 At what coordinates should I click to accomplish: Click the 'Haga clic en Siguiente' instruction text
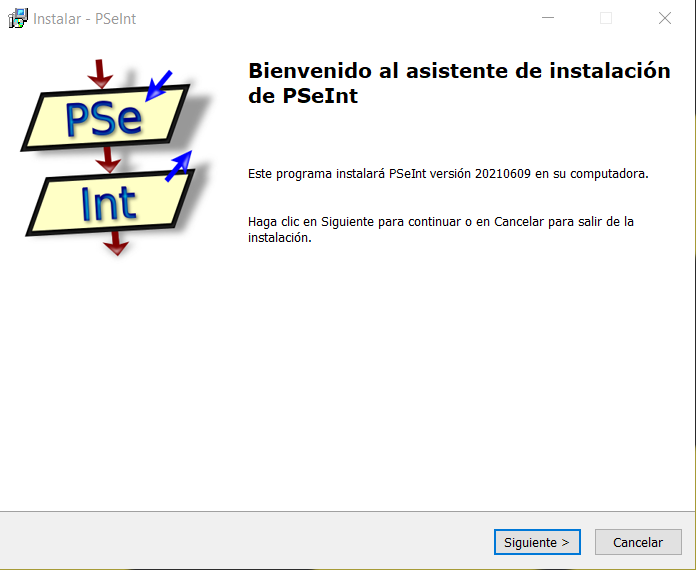[440, 229]
